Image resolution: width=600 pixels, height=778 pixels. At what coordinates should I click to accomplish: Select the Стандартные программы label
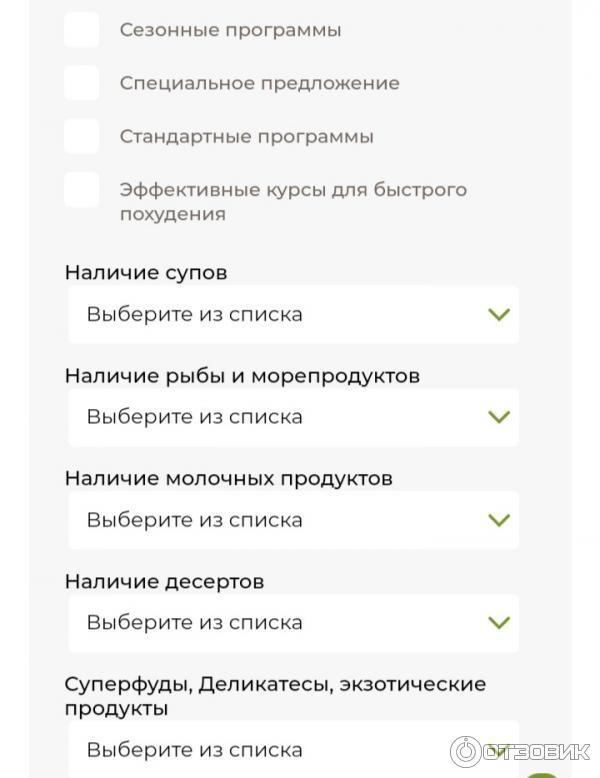(x=247, y=137)
